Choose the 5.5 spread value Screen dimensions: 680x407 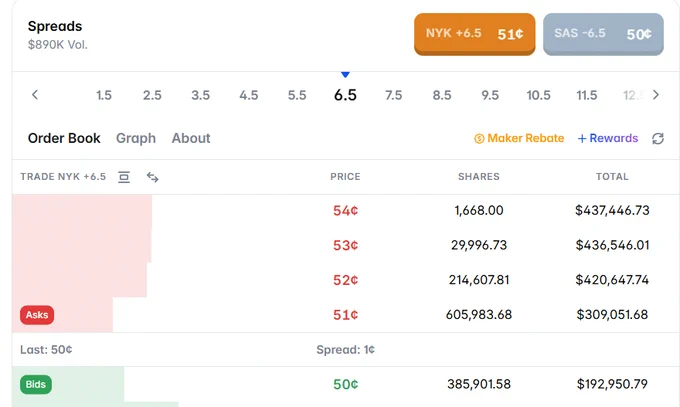tap(297, 95)
